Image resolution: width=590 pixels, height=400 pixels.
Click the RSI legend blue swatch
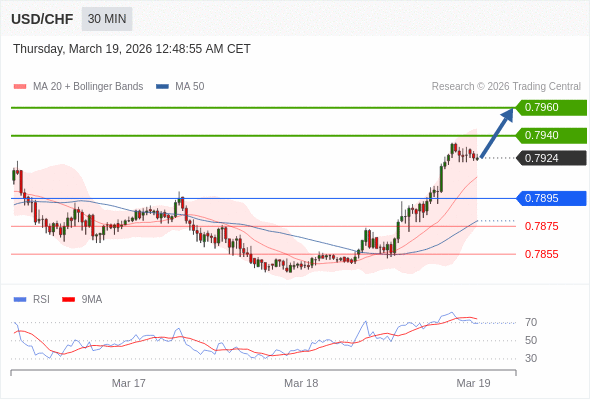pos(20,300)
